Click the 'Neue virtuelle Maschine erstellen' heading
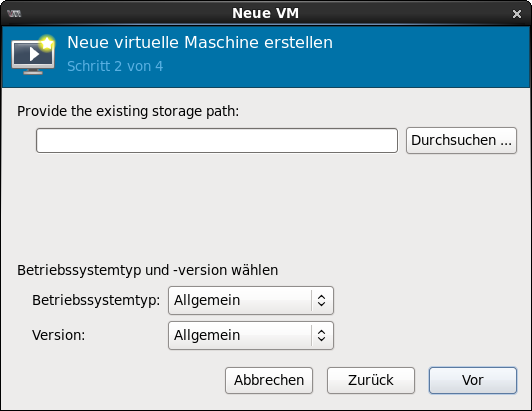532x411 pixels. (200, 43)
